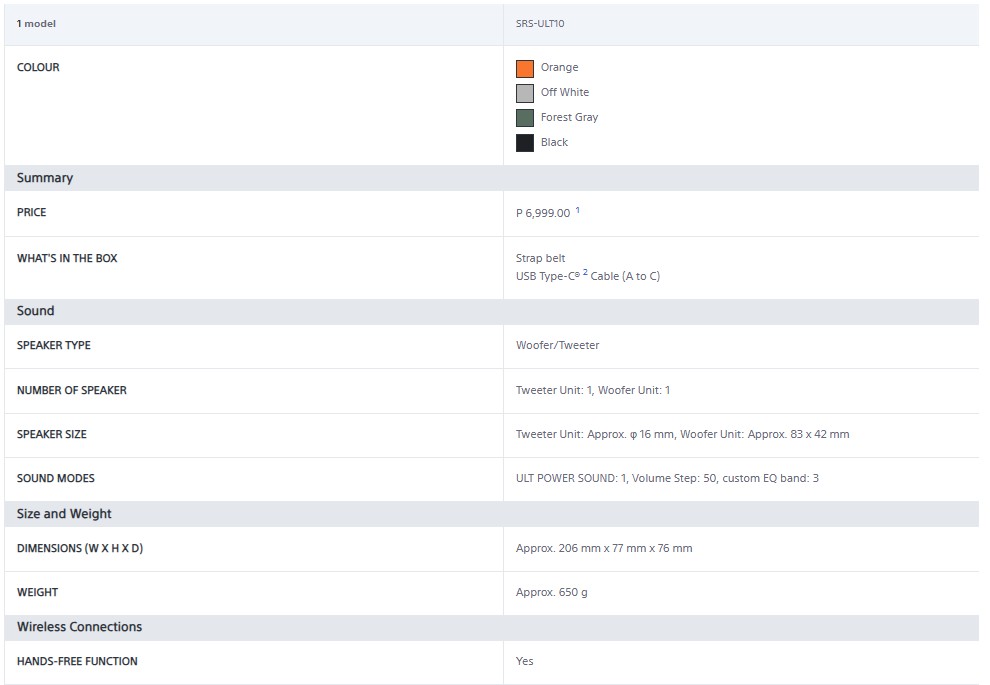Click the WHAT'S IN THE BOX row label
Screen dimensions: 990x685
(67, 258)
